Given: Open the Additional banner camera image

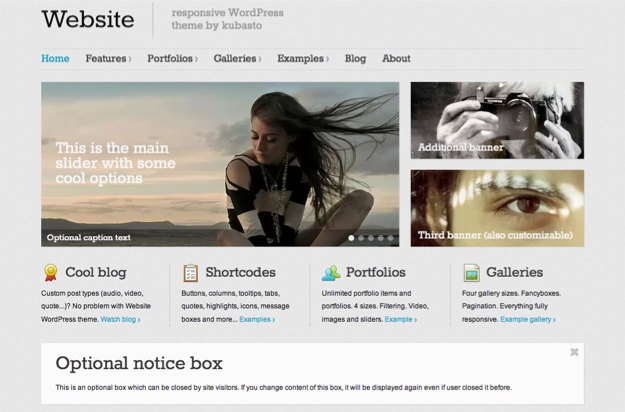Looking at the screenshot, I should 497,120.
